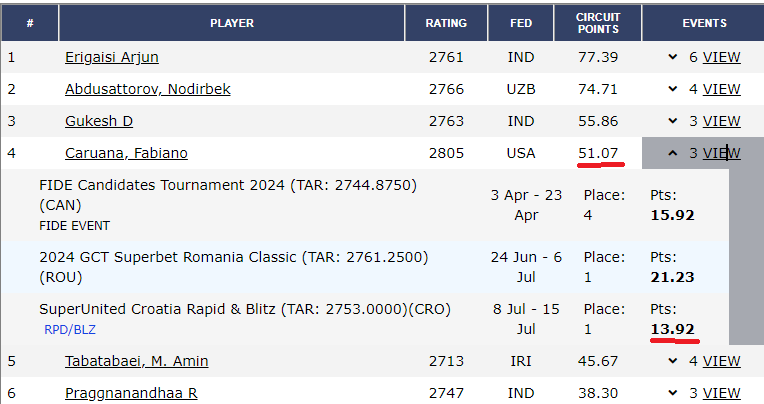The height and width of the screenshot is (404, 764).
Task: Click VIEW link for Erigaisi Arjun
Action: click(721, 57)
